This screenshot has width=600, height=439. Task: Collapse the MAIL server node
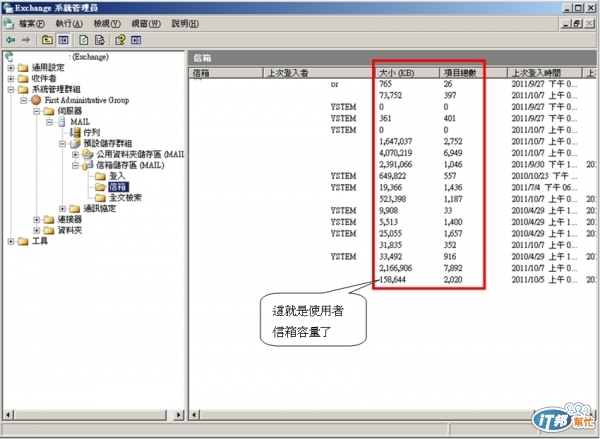click(x=49, y=122)
